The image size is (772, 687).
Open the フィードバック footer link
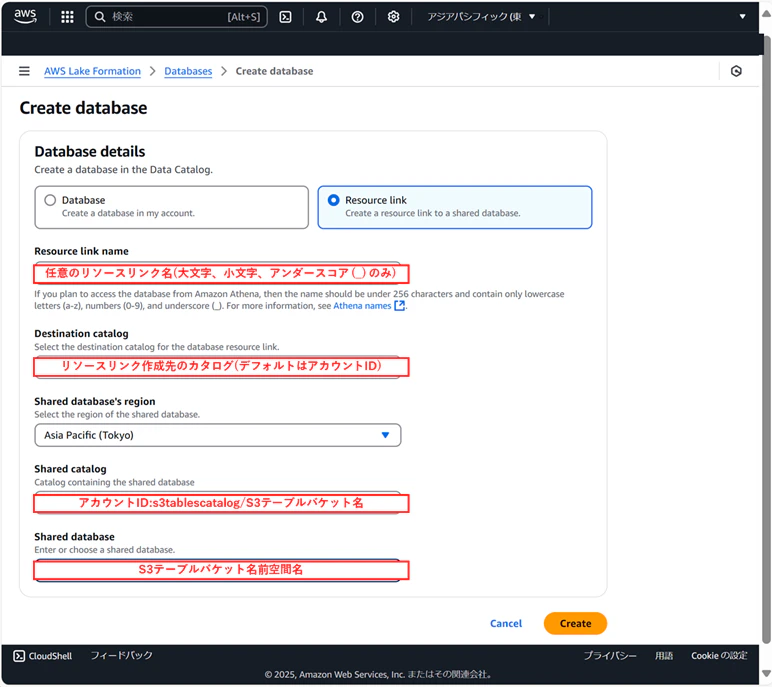click(x=121, y=655)
